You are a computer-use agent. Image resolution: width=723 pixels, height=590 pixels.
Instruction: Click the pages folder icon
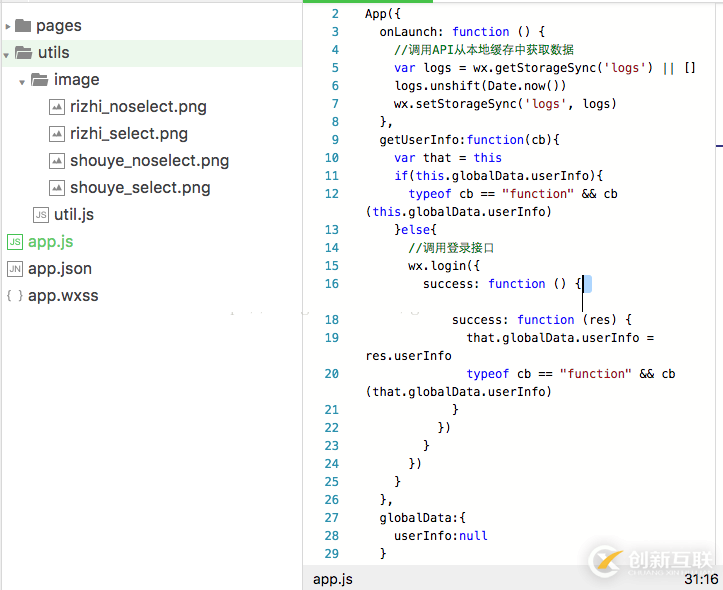(x=23, y=26)
